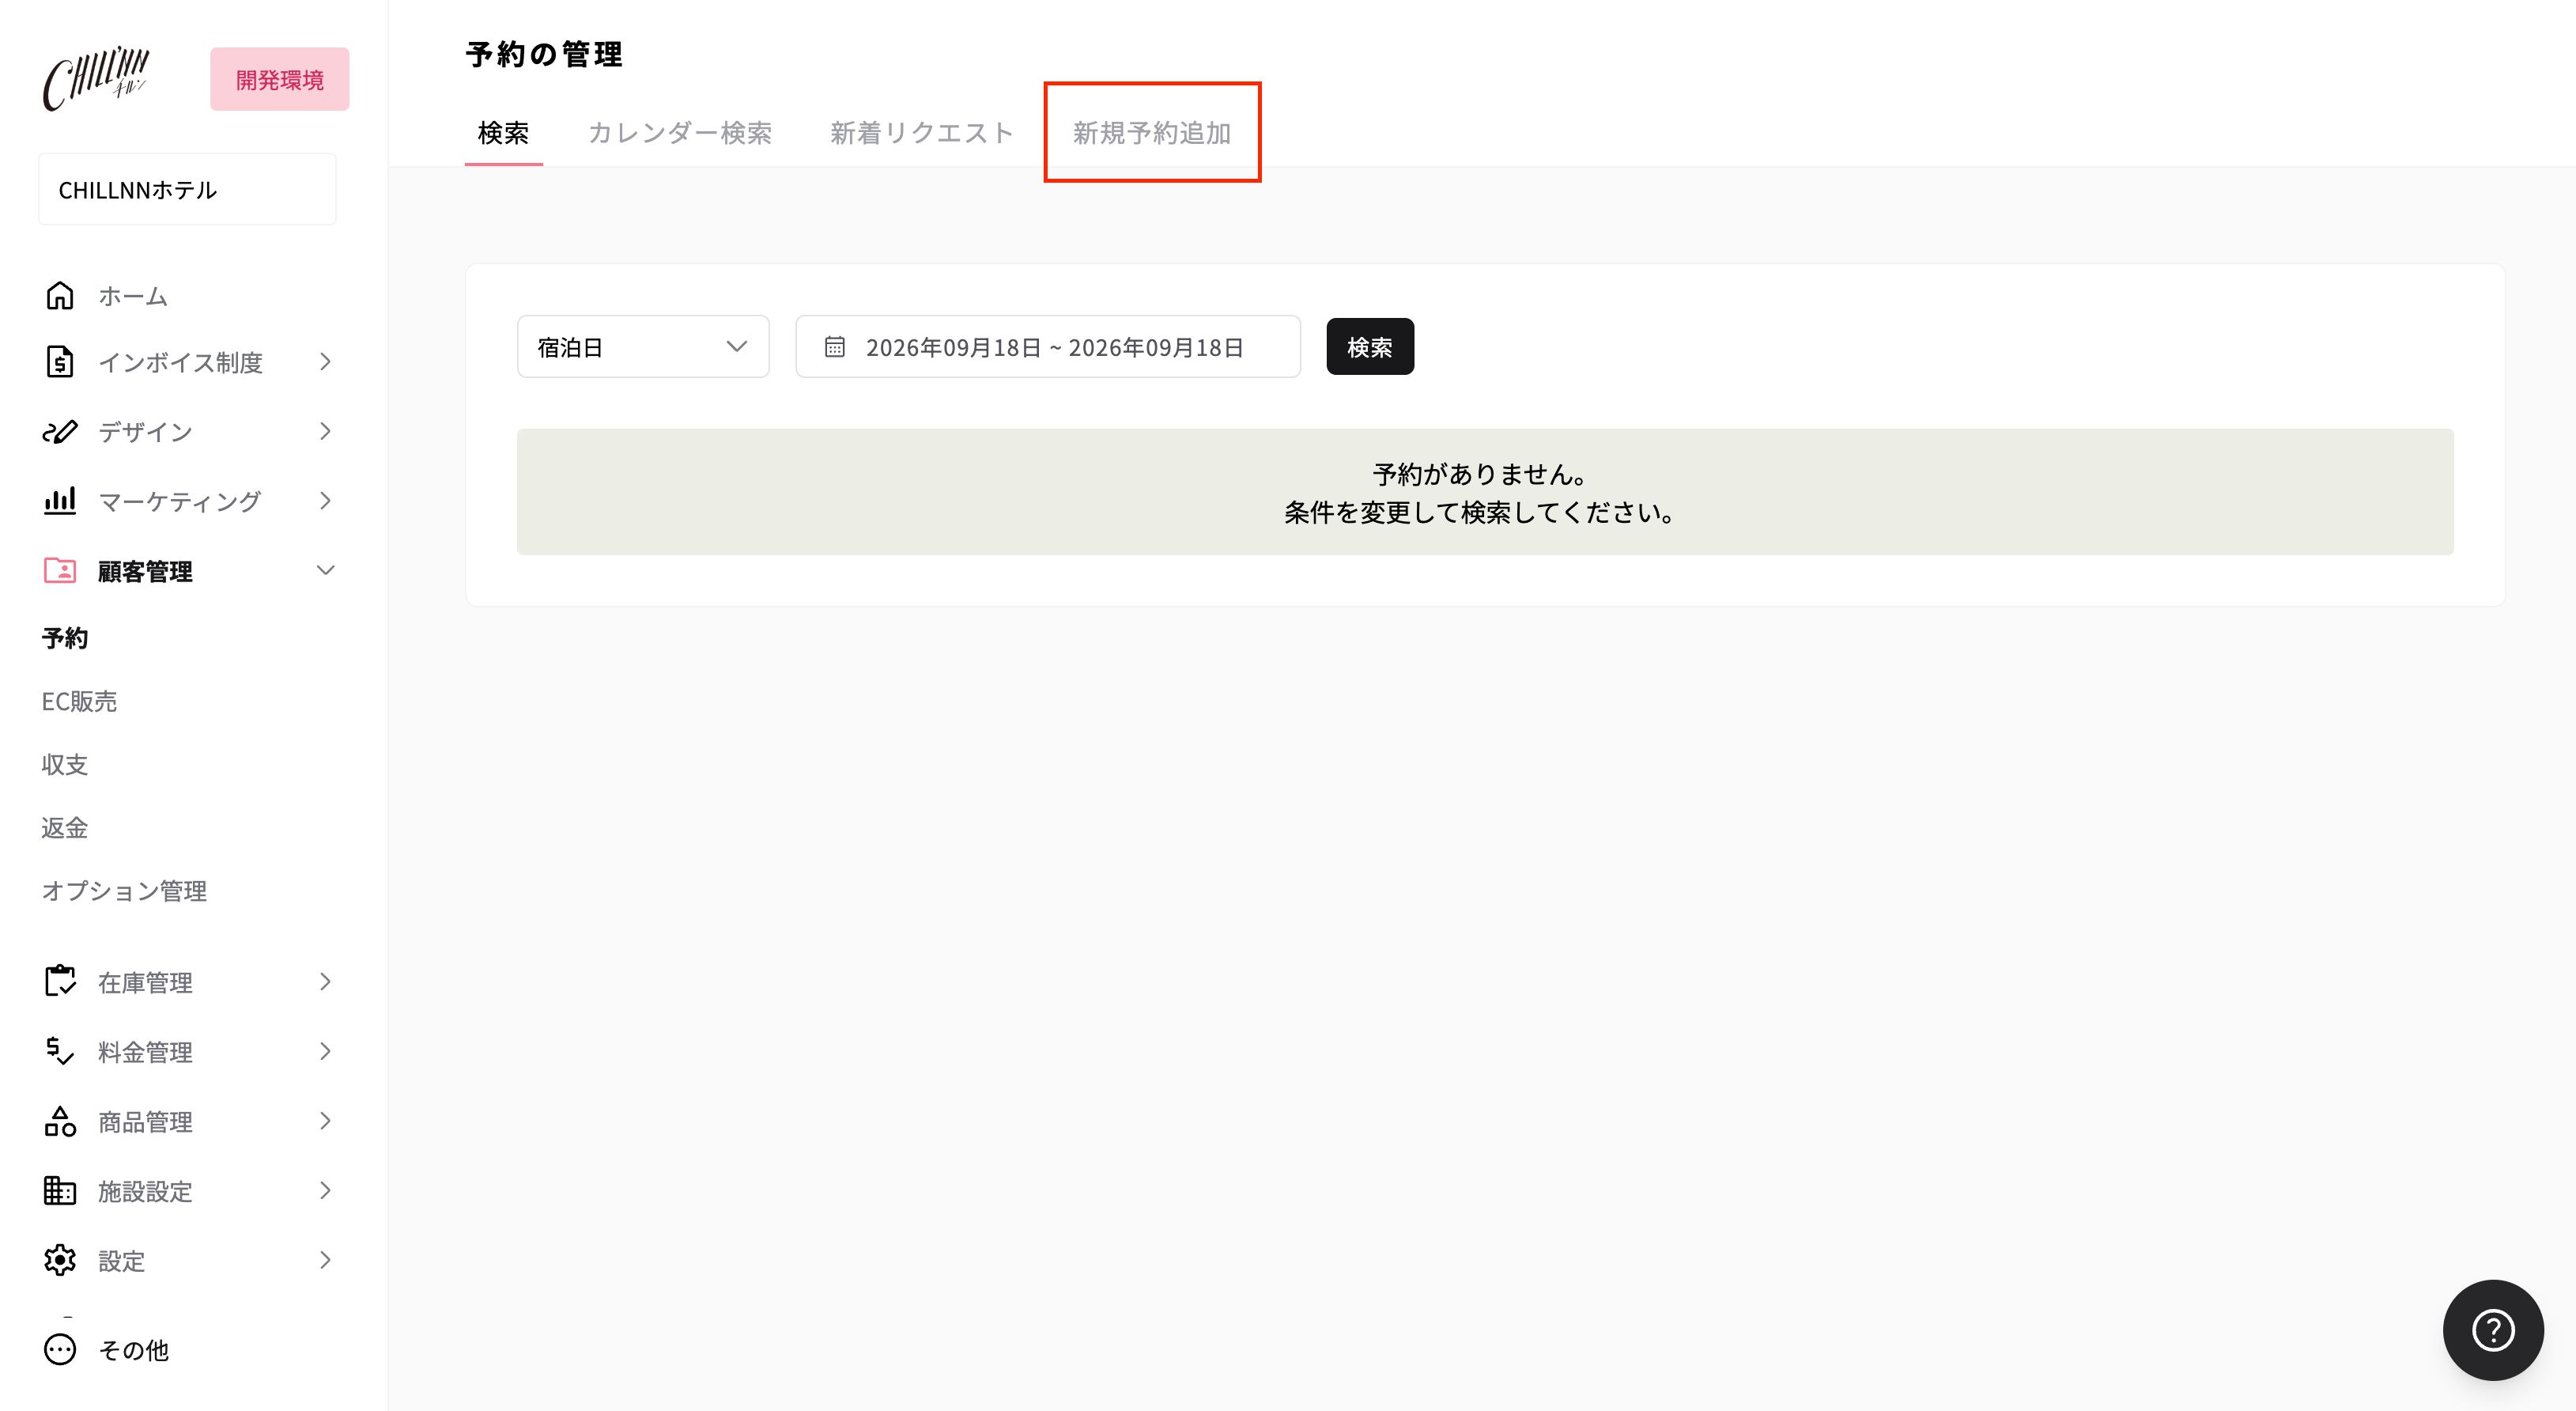Screen dimensions: 2576x1411
Task: Open the 収支 submenu item
Action: click(65, 765)
